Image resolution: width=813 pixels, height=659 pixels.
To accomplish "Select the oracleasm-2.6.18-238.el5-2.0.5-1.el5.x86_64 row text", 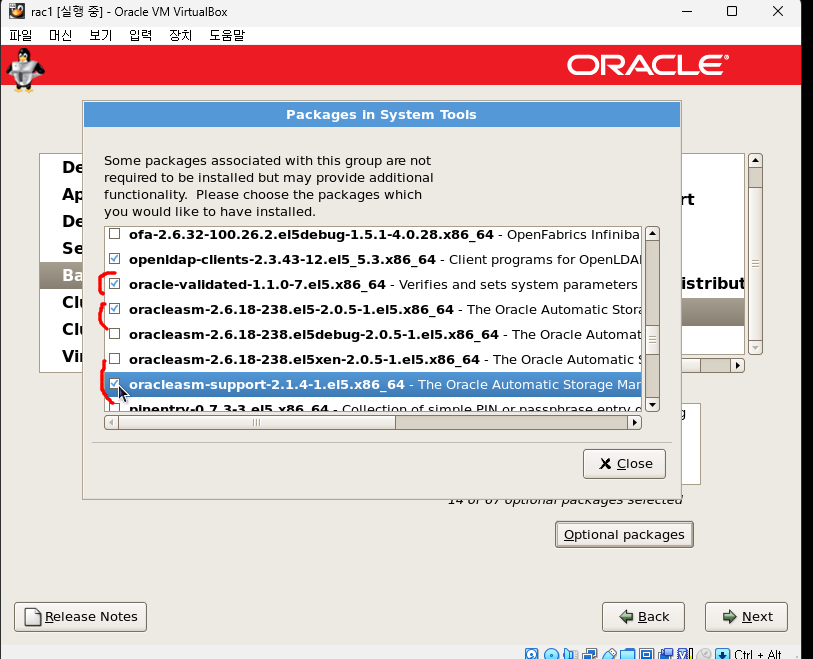I will click(291, 310).
